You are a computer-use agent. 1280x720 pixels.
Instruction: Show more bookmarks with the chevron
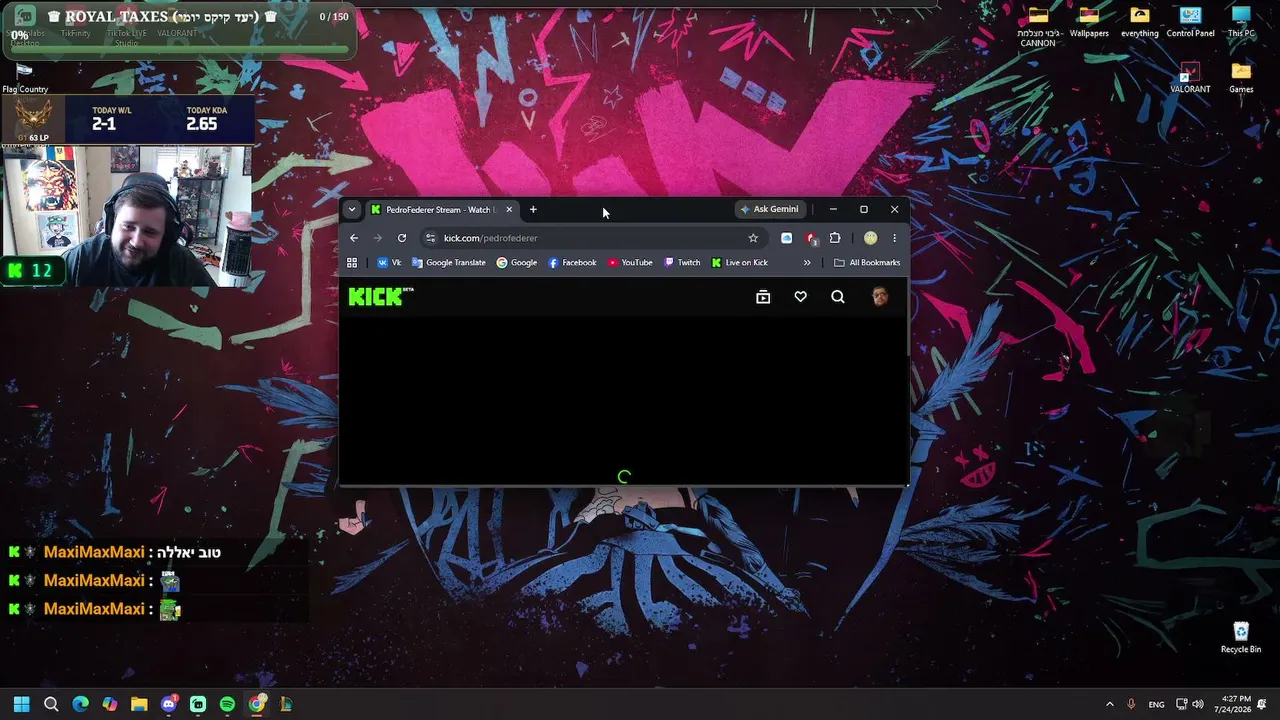pos(807,263)
